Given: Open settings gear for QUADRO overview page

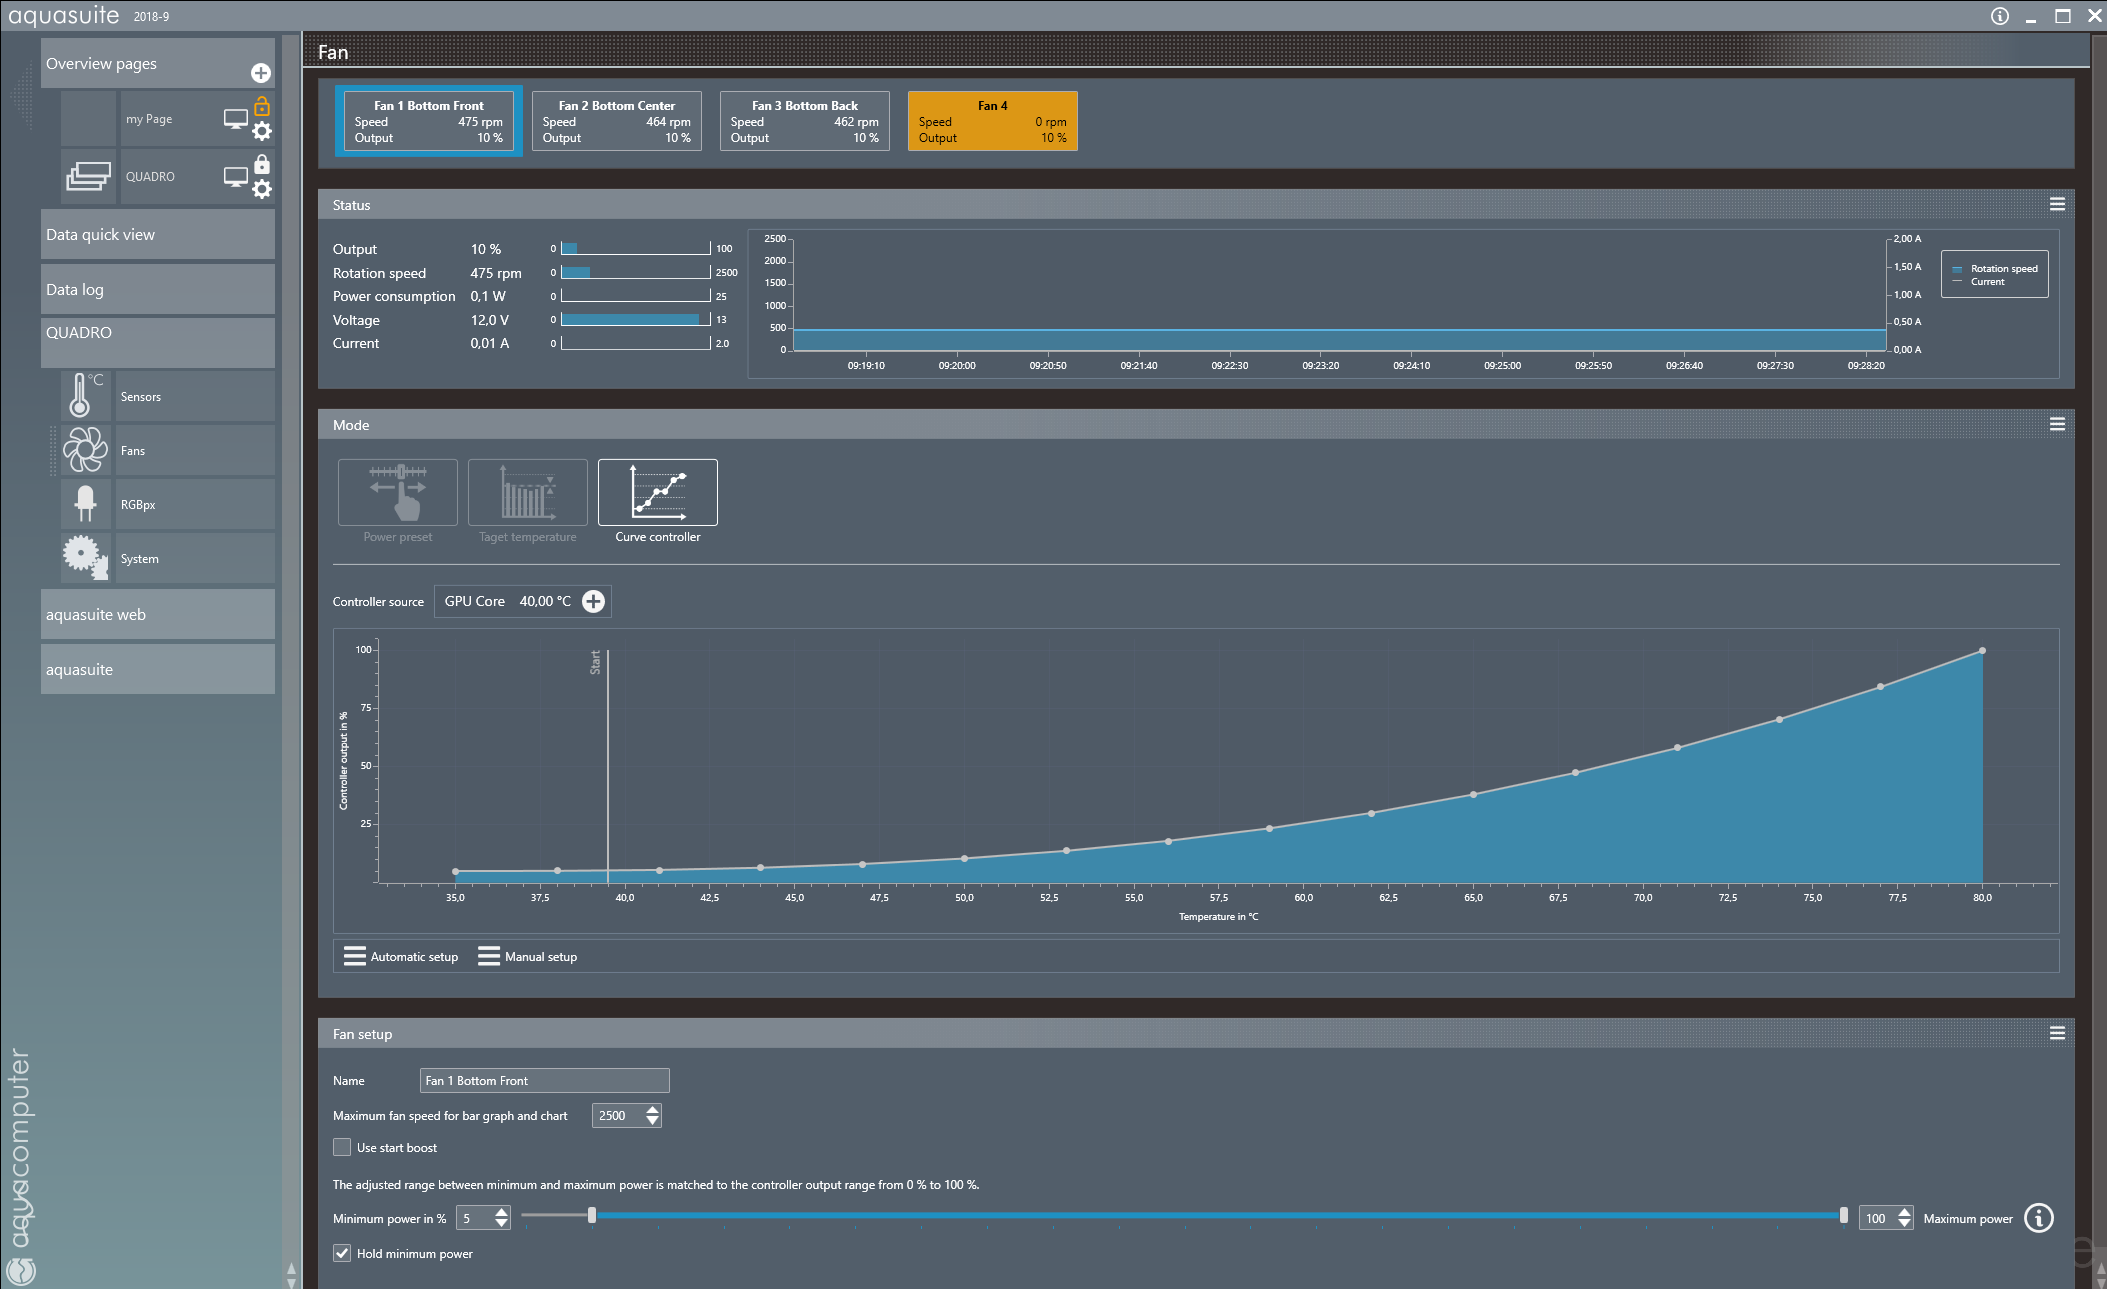Looking at the screenshot, I should pos(262,190).
